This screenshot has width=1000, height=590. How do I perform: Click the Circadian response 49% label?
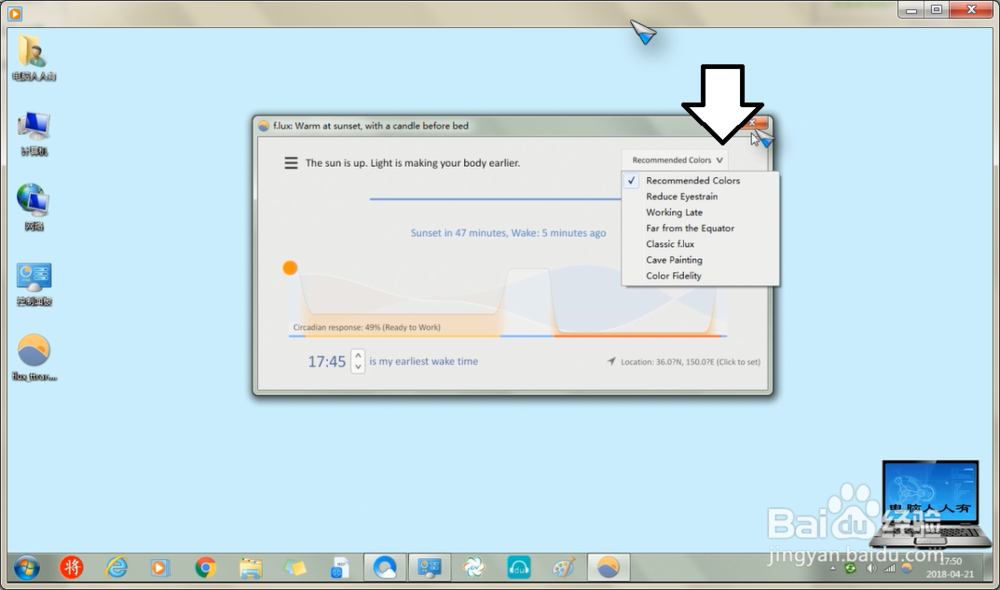click(x=367, y=327)
